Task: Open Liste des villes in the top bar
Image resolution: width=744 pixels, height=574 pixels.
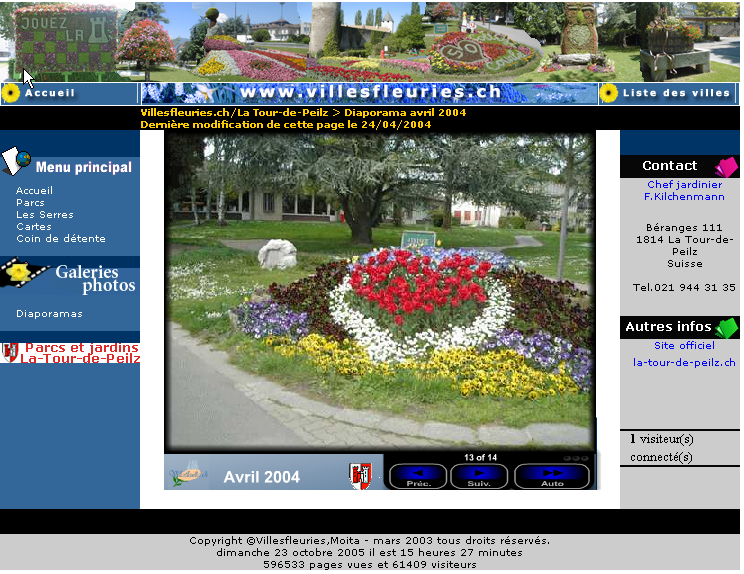Action: pyautogui.click(x=676, y=93)
